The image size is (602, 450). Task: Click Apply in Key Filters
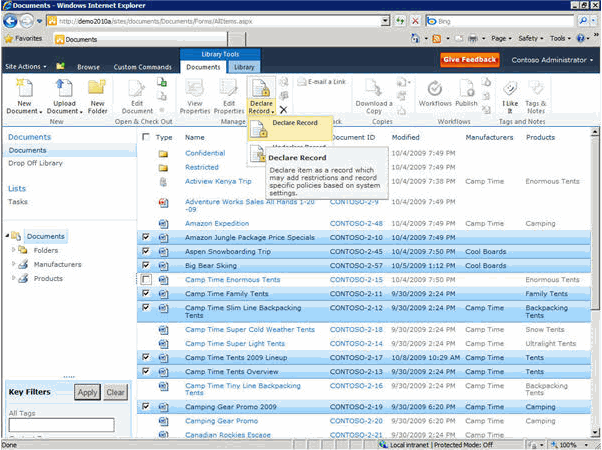click(88, 392)
